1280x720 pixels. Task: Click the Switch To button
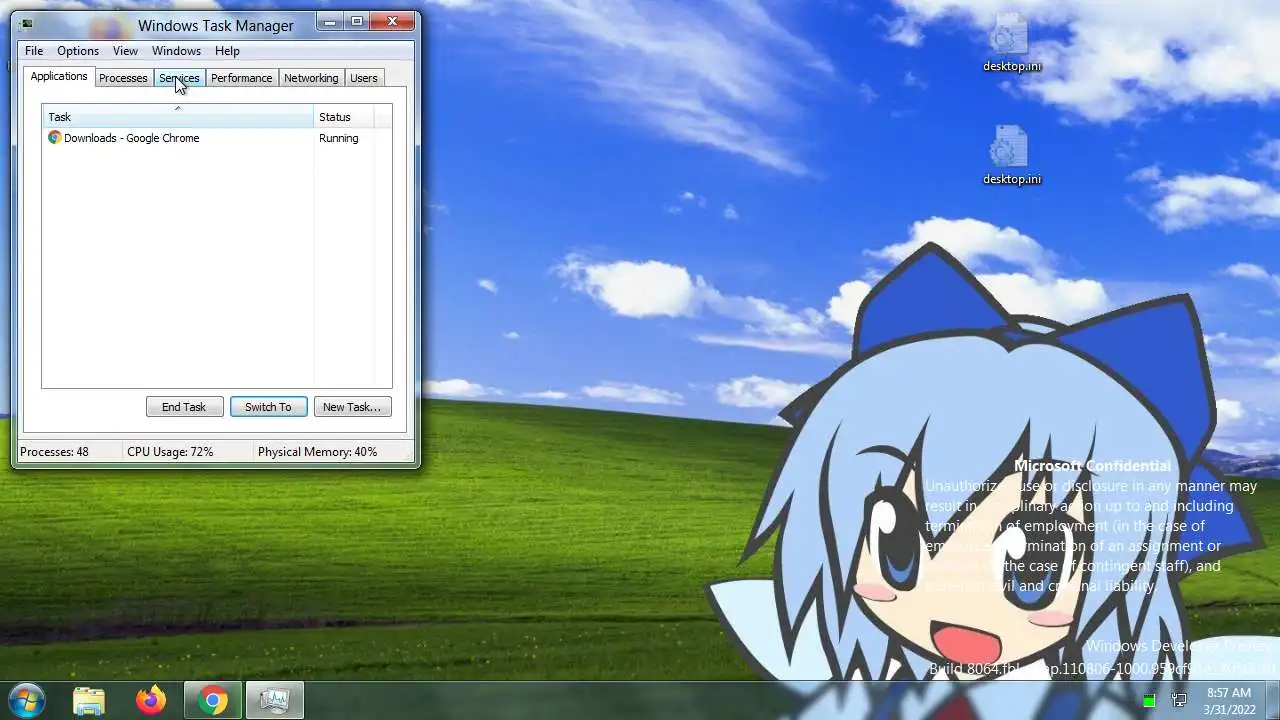coord(268,407)
